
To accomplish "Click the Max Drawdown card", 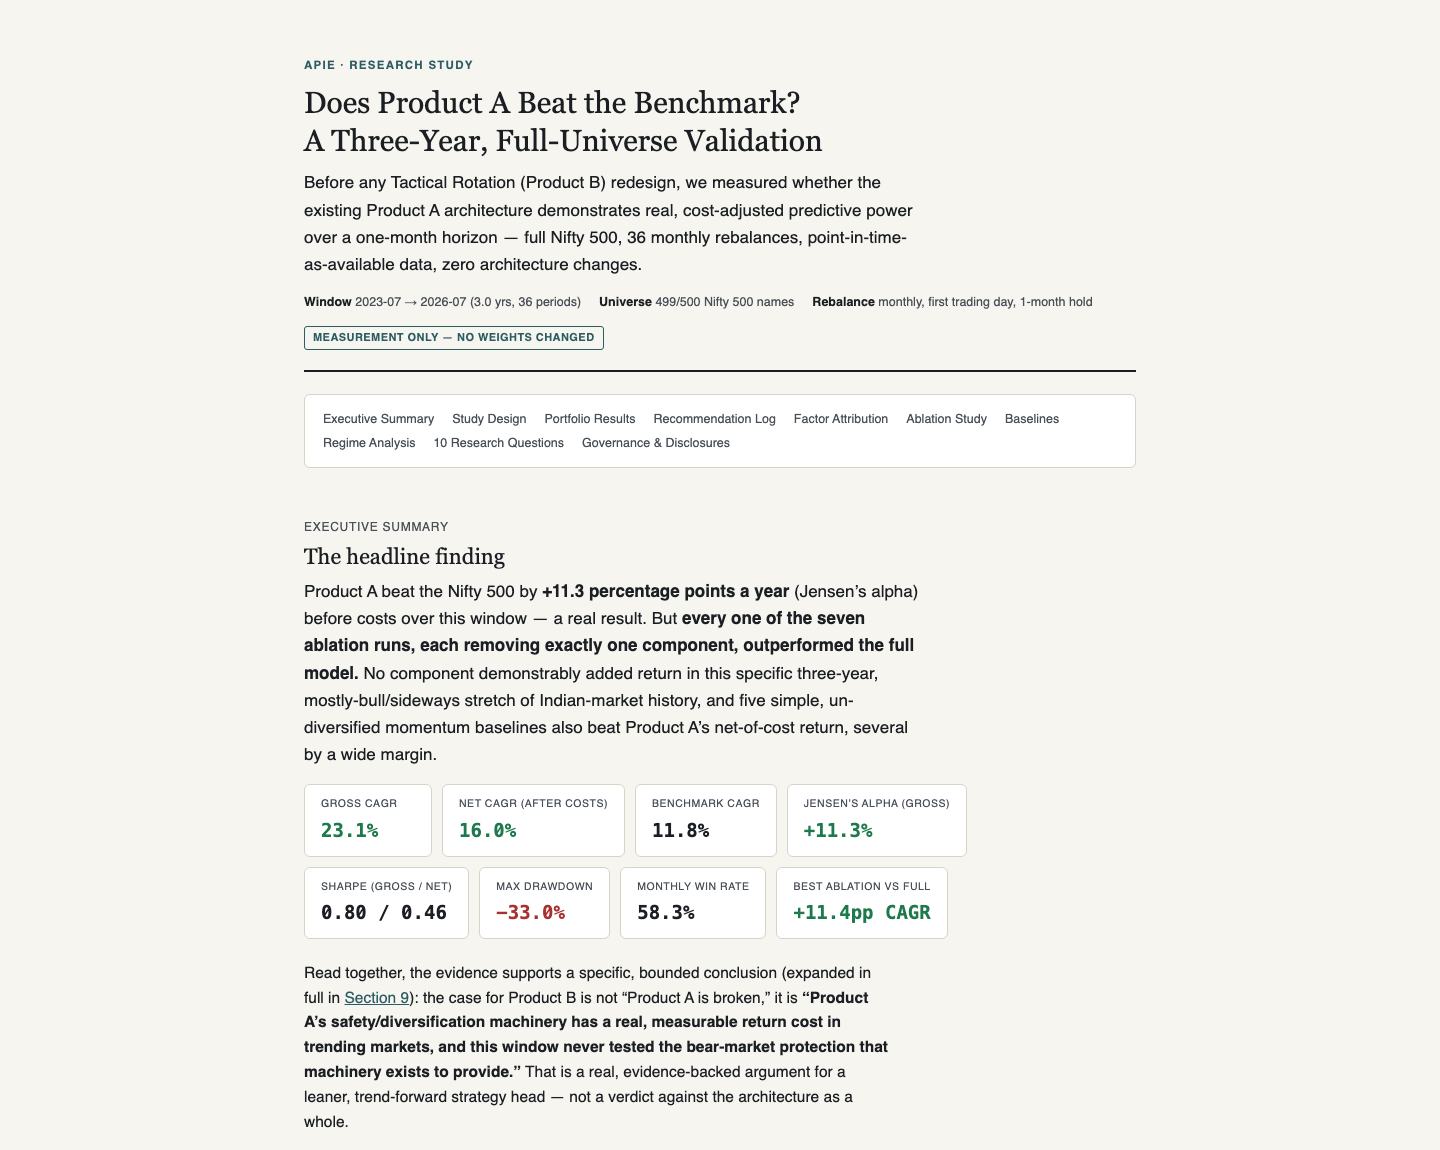I will 544,903.
